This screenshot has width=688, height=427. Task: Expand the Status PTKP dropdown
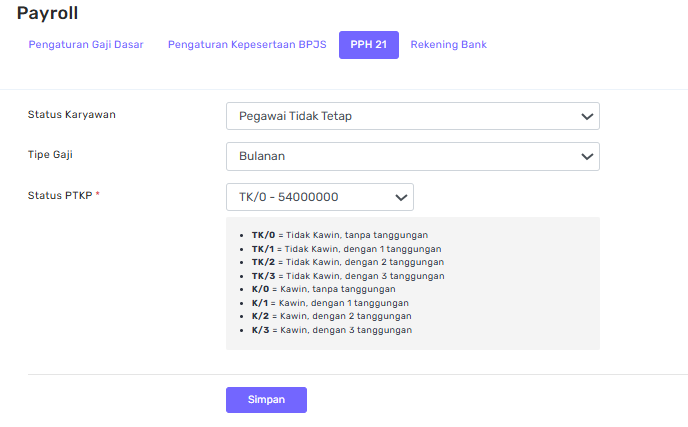pos(320,197)
